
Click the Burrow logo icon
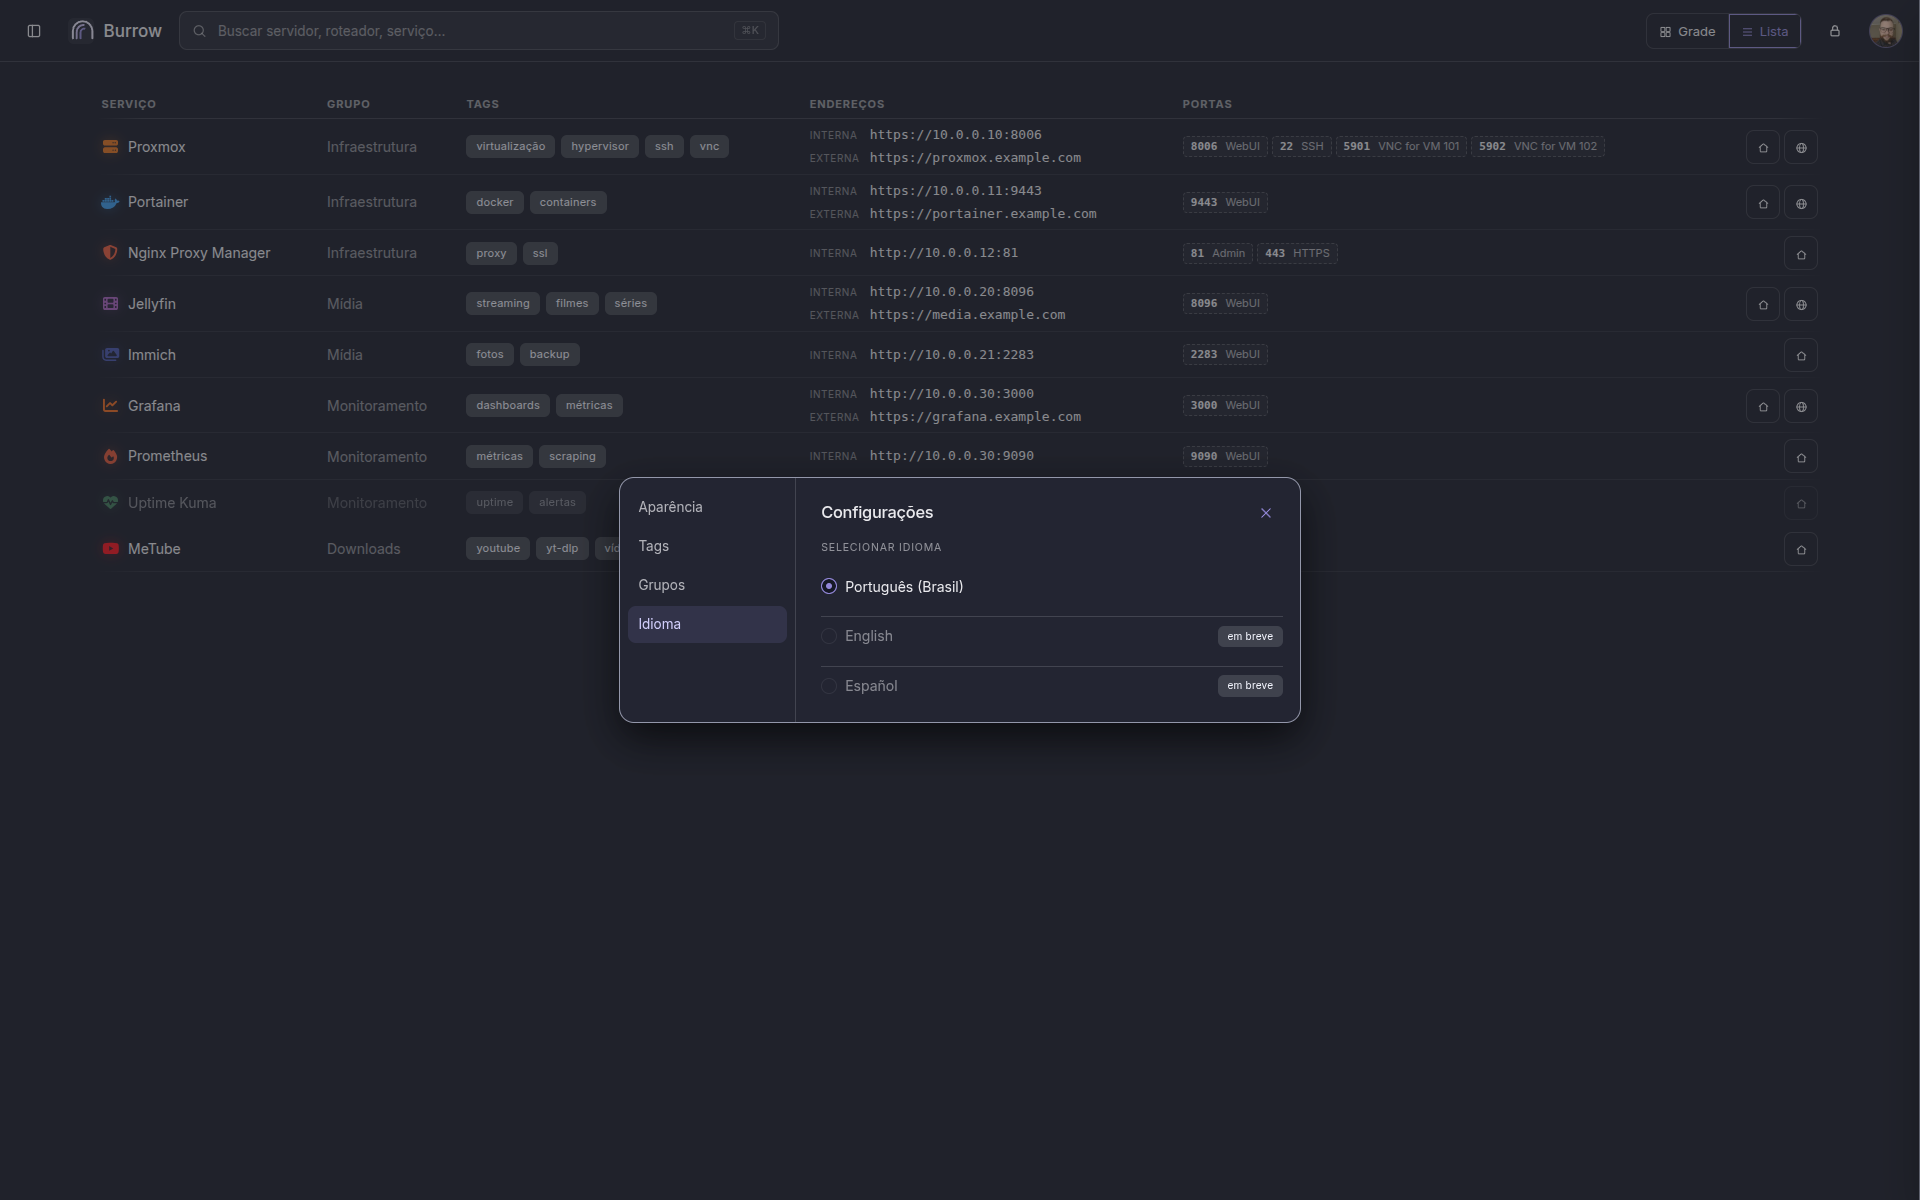(x=82, y=31)
